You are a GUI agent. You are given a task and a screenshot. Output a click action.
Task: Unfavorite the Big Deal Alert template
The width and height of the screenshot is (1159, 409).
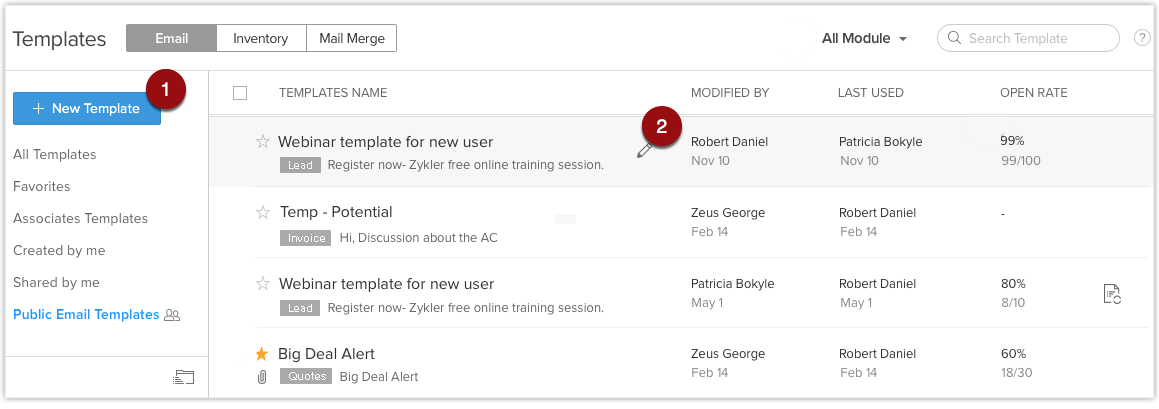(x=262, y=354)
